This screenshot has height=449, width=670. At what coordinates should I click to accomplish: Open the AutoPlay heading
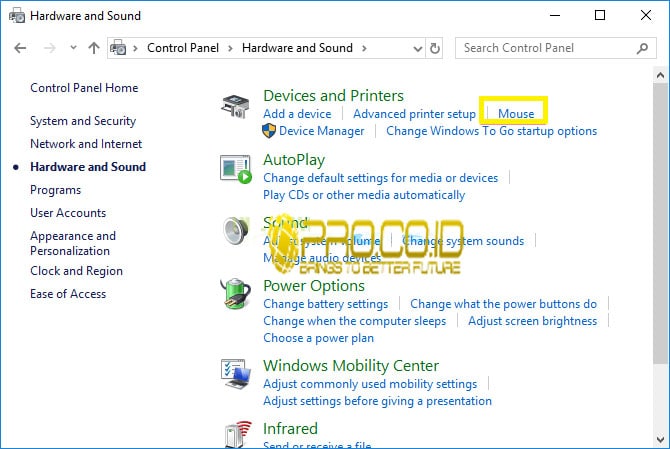(294, 160)
